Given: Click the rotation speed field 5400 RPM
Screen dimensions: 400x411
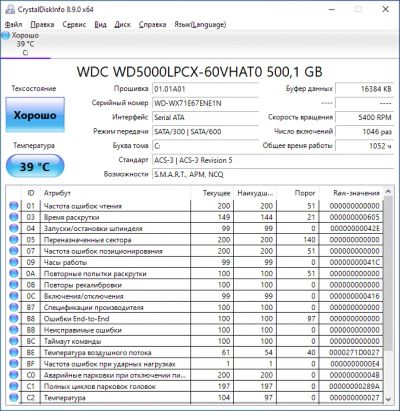Looking at the screenshot, I should coord(365,117).
